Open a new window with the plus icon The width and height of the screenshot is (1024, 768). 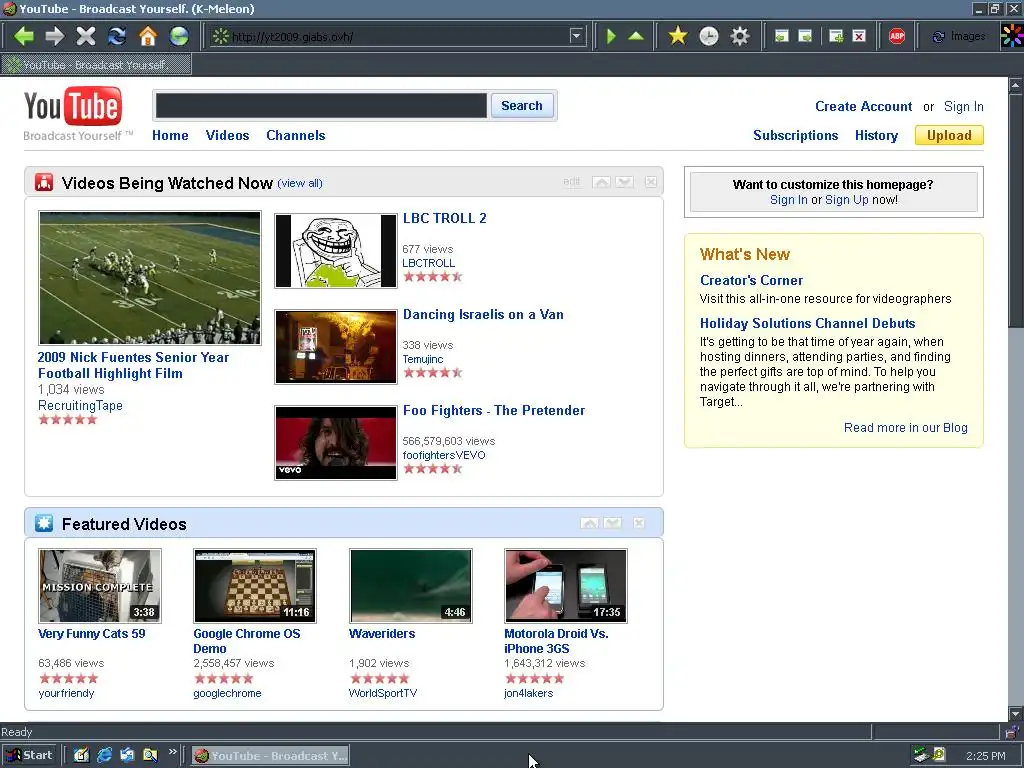point(836,36)
